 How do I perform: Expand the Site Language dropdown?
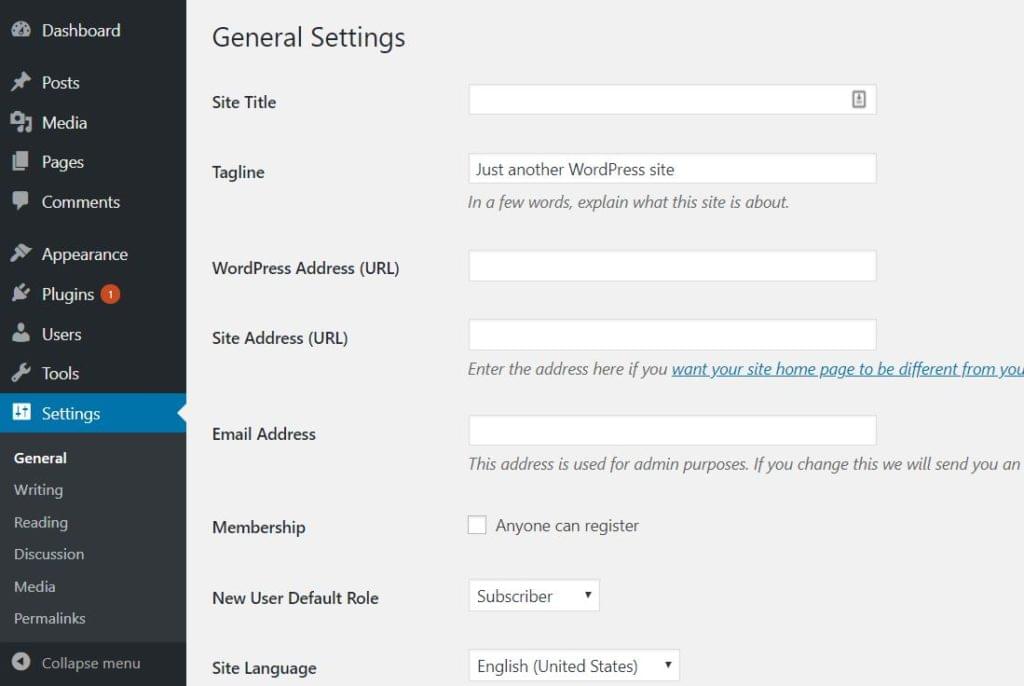click(x=573, y=666)
